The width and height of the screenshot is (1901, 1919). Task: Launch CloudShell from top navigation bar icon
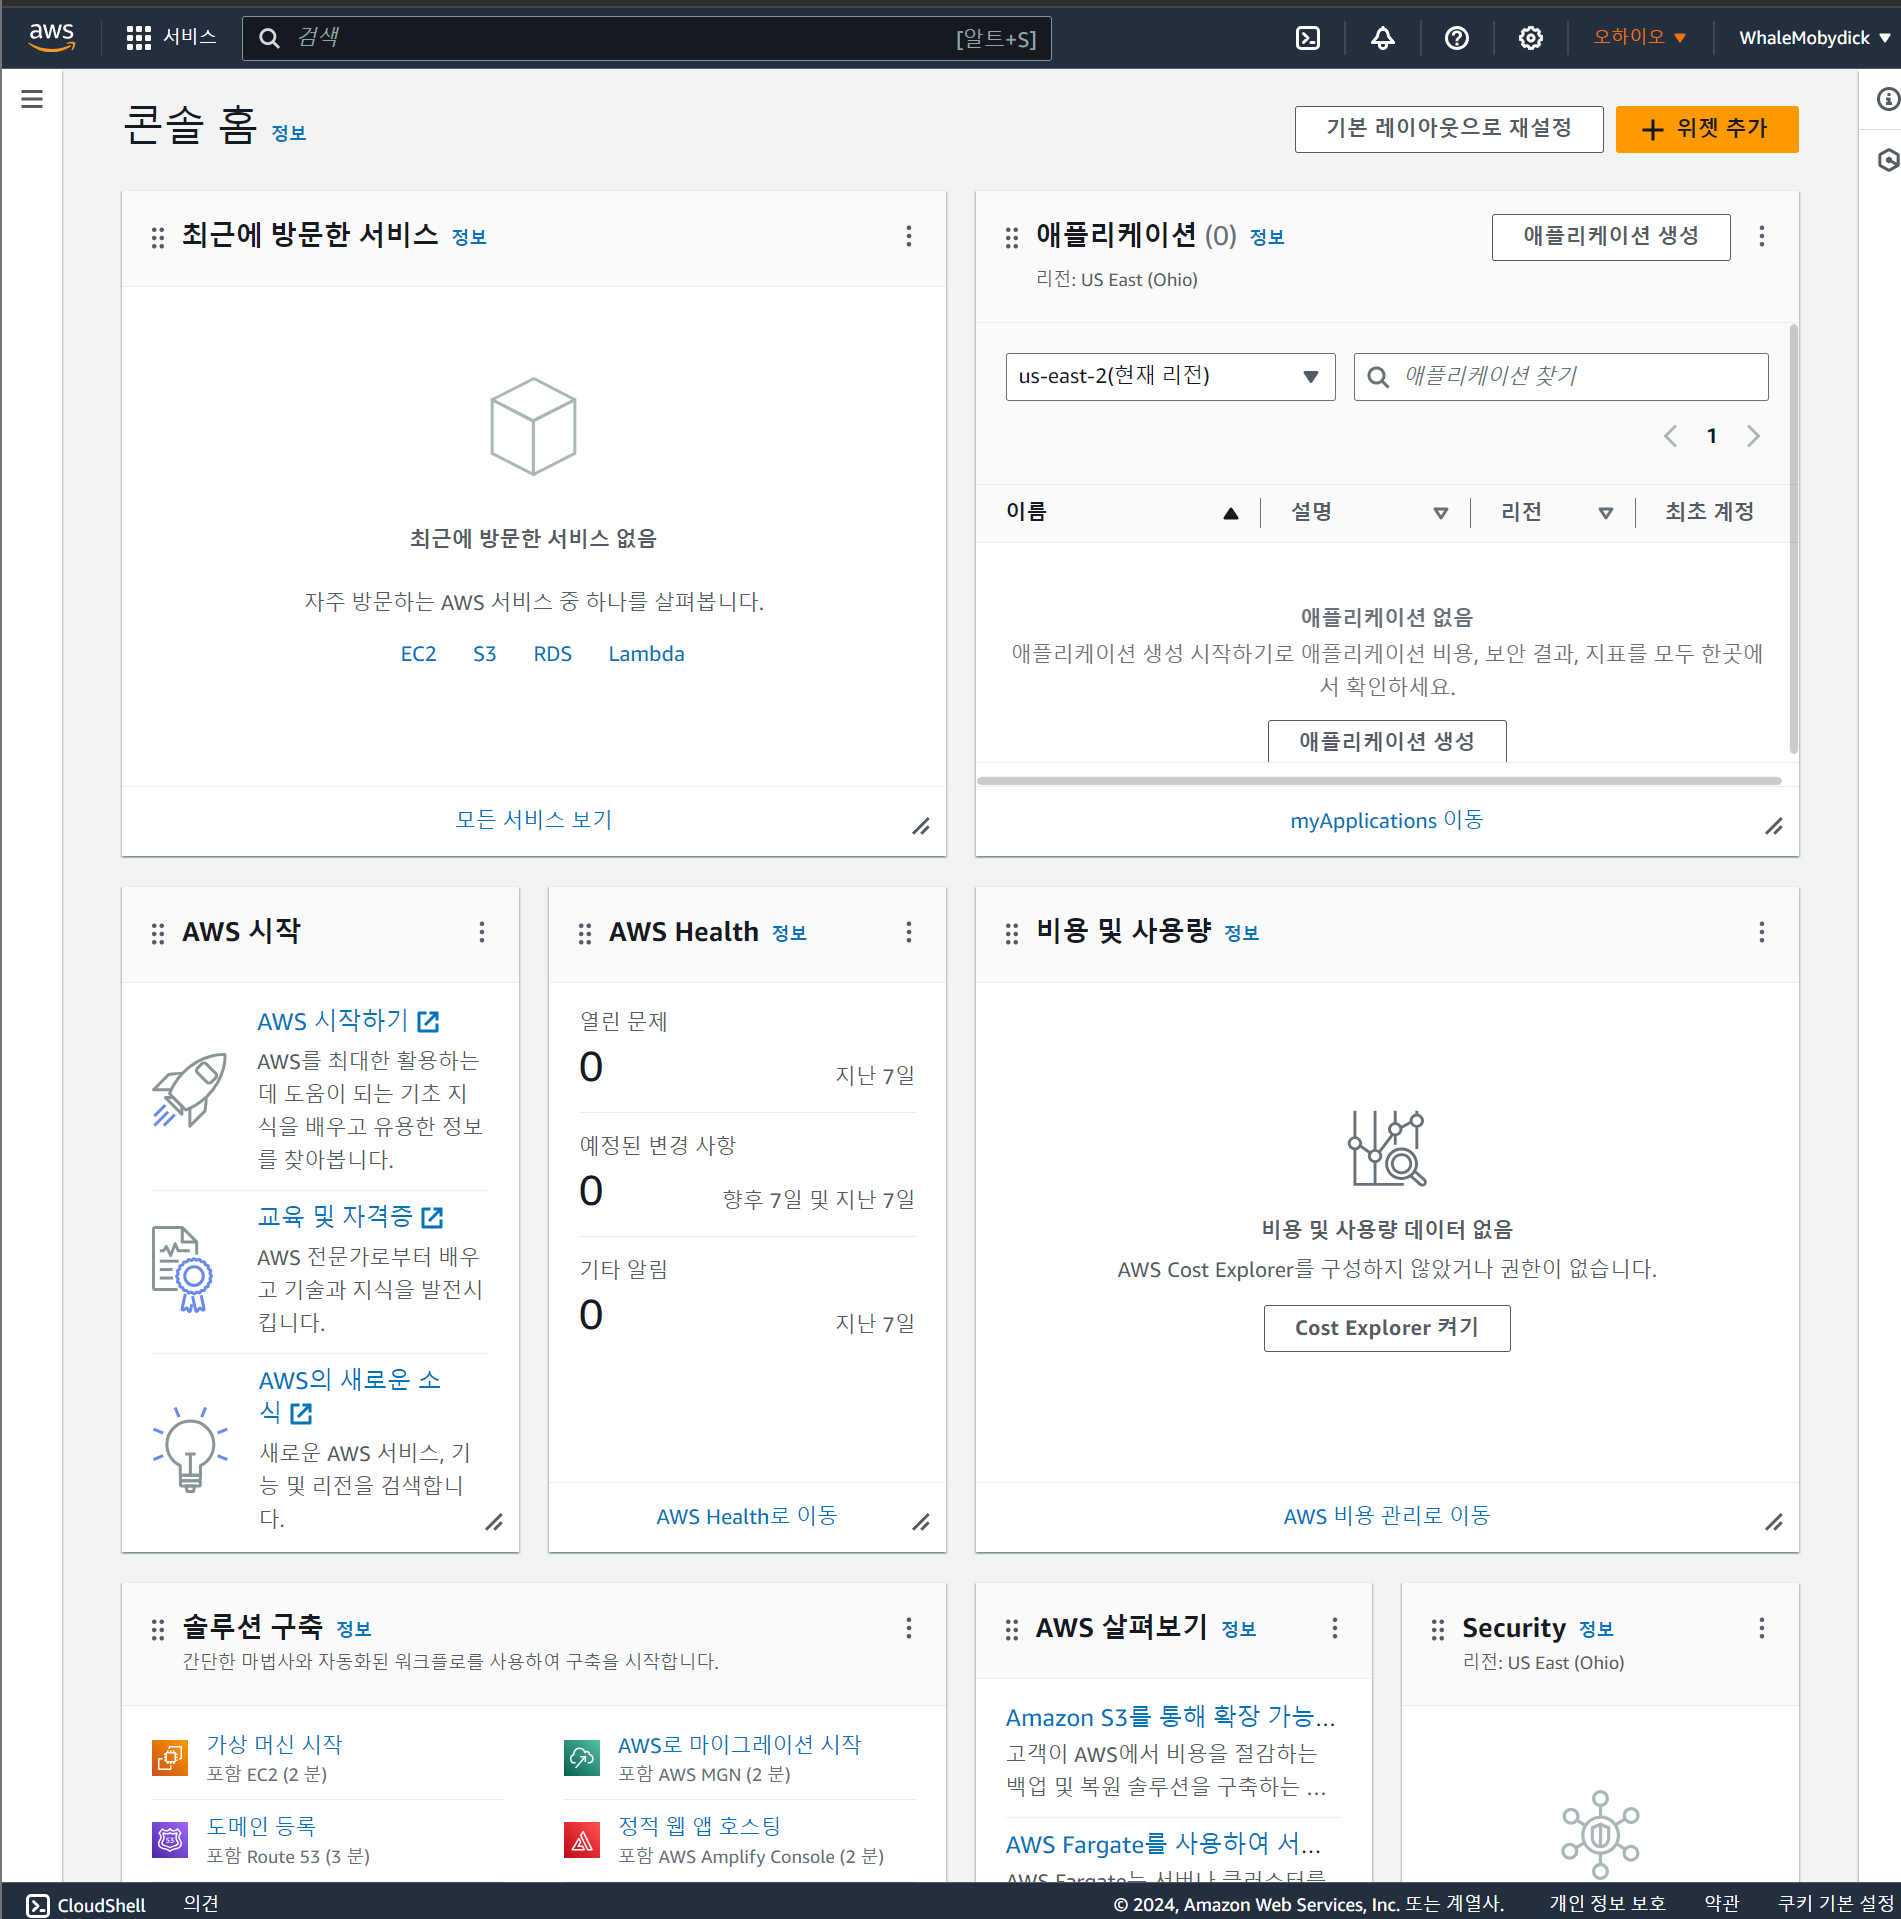click(1308, 38)
